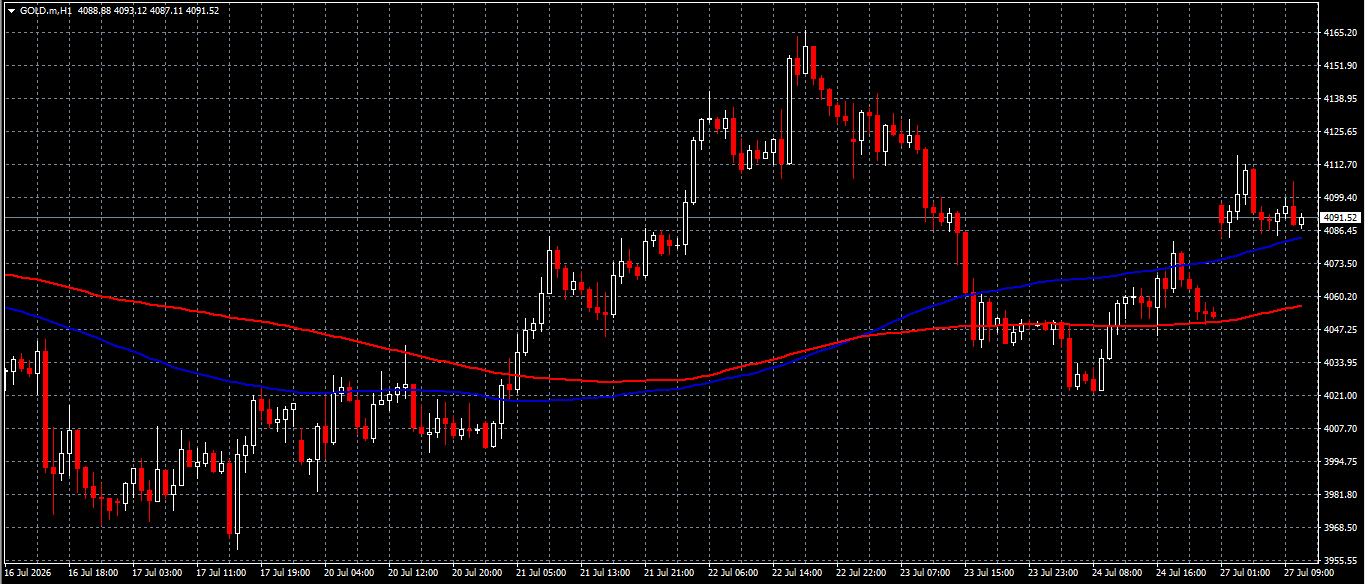Viewport: 1366px width, 584px height.
Task: Click the 23 Jul 23:00 time label
Action: (1053, 574)
